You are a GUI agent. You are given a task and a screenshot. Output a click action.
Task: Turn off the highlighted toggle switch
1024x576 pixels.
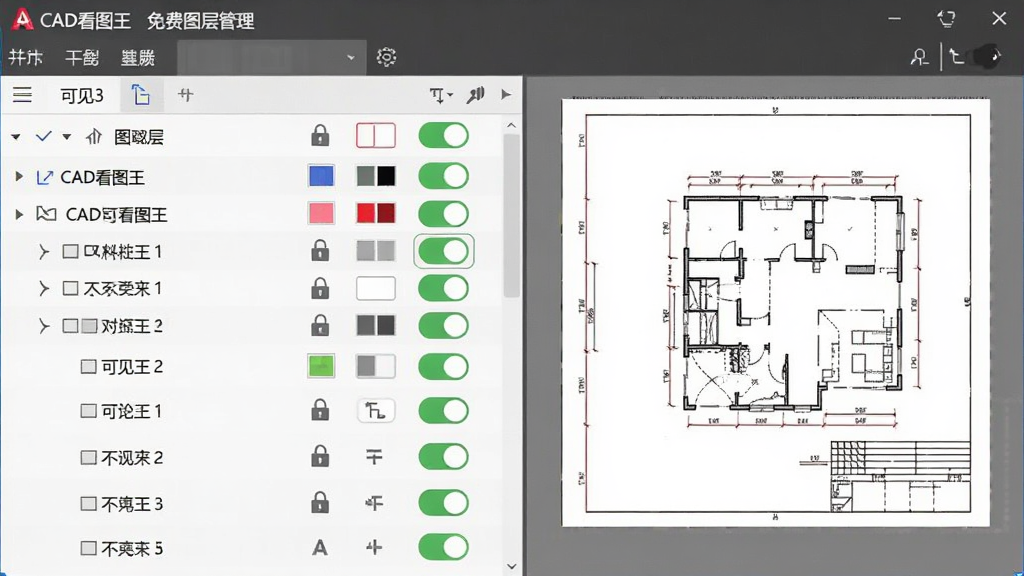point(443,251)
